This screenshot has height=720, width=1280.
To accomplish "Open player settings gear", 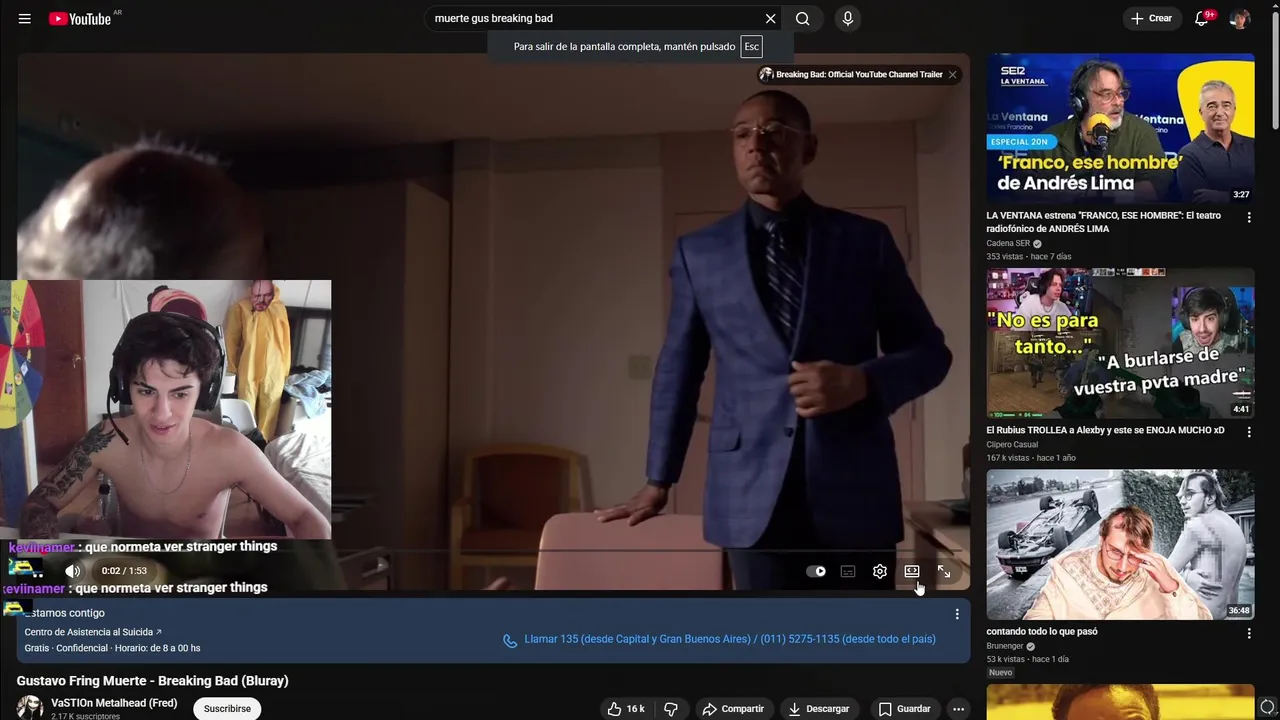I will 880,571.
